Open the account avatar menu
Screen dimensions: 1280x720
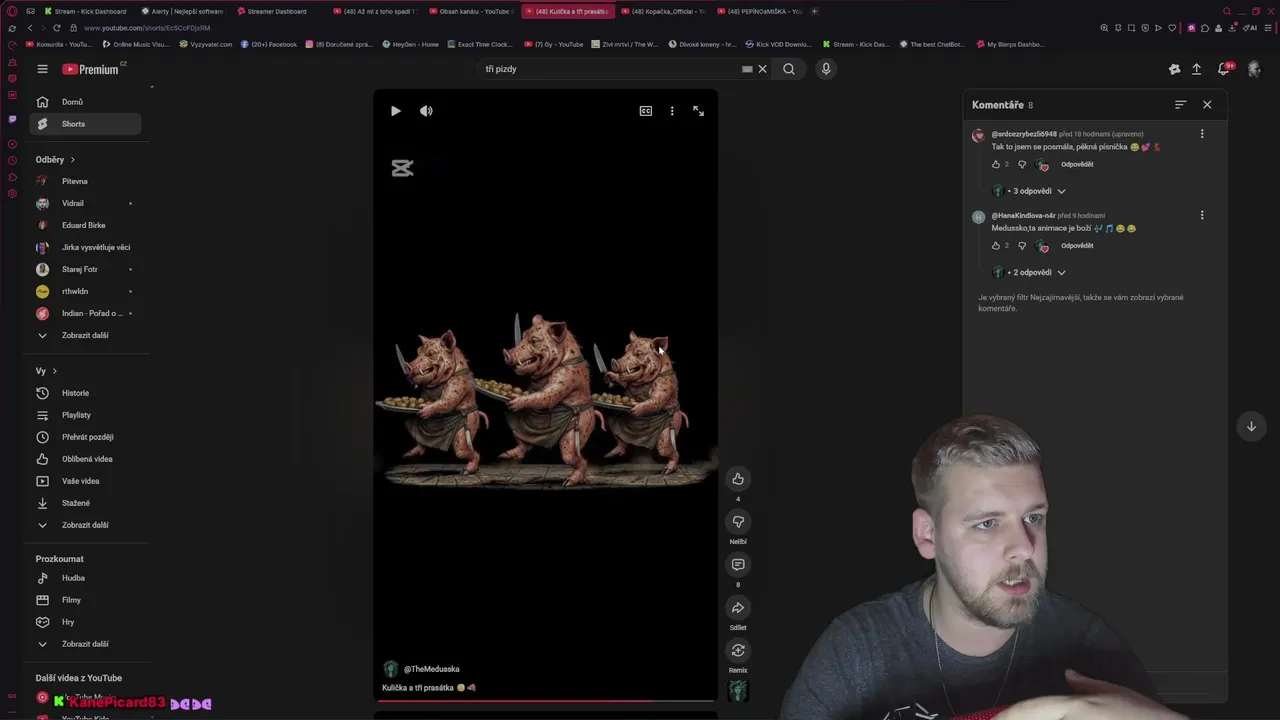click(1254, 69)
